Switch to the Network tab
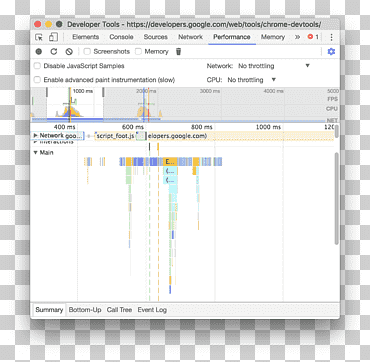Viewport: 370px width, 362px height. pyautogui.click(x=190, y=37)
